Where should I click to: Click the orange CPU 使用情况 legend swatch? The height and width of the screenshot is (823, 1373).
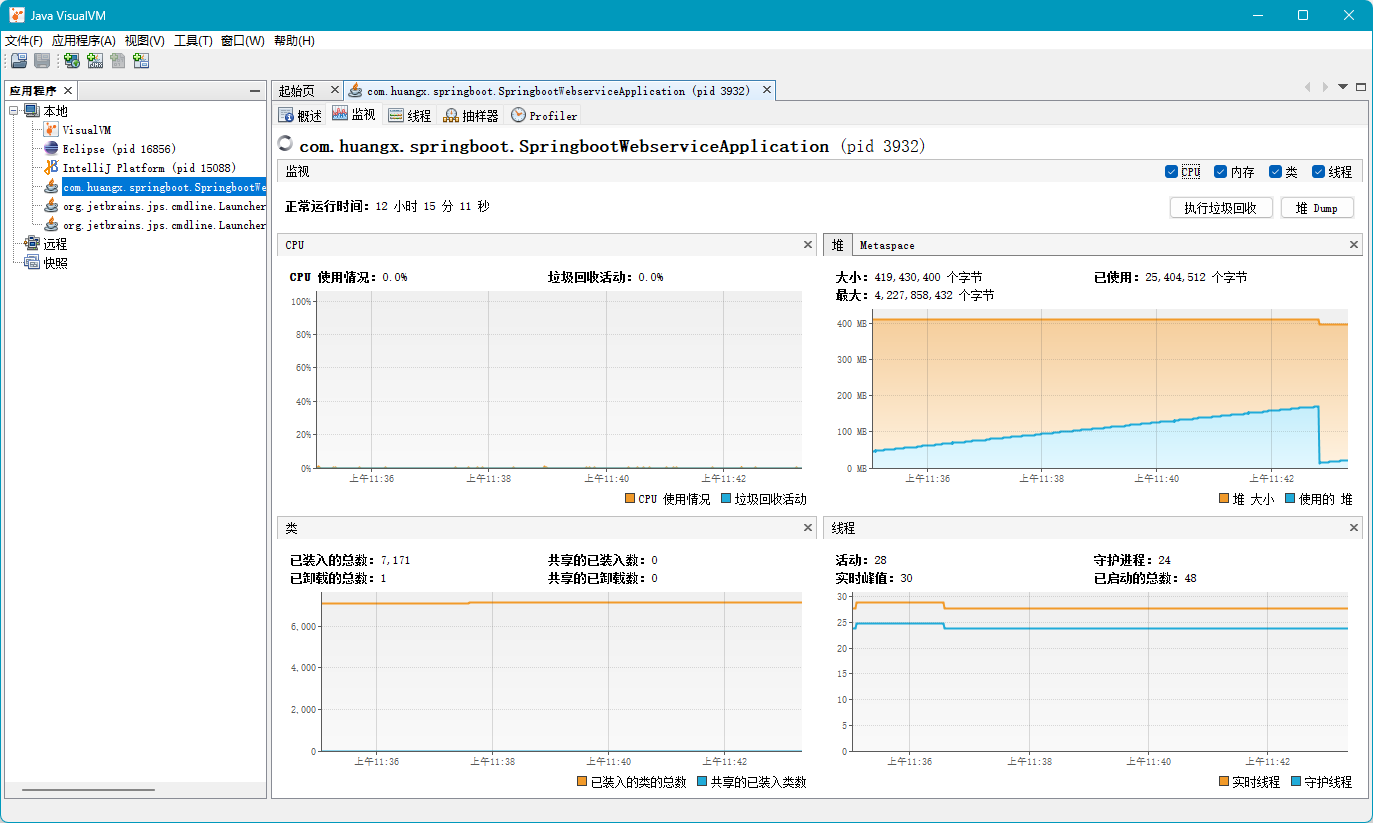[630, 498]
